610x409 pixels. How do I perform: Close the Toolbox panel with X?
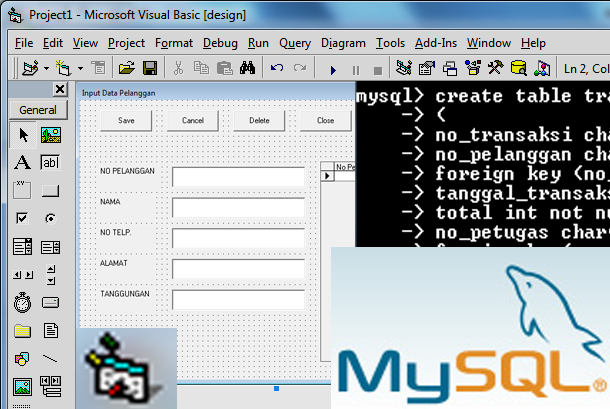(60, 90)
